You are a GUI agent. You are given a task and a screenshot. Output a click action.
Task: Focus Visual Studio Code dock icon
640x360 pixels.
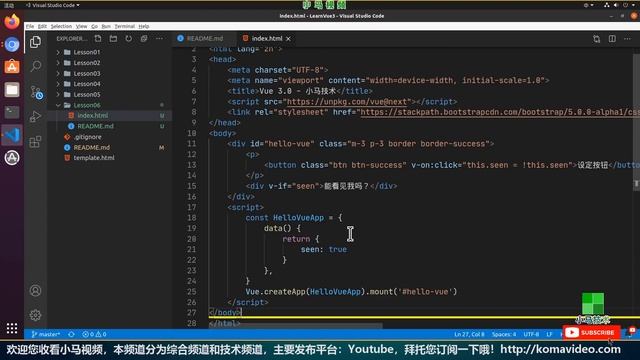12,135
